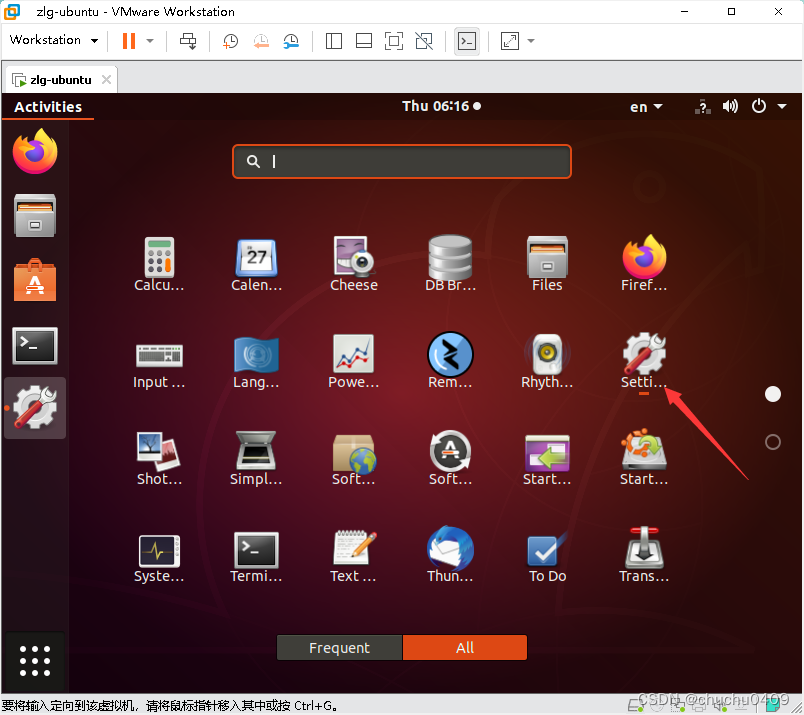Click Settings icon in the dock

pos(35,408)
